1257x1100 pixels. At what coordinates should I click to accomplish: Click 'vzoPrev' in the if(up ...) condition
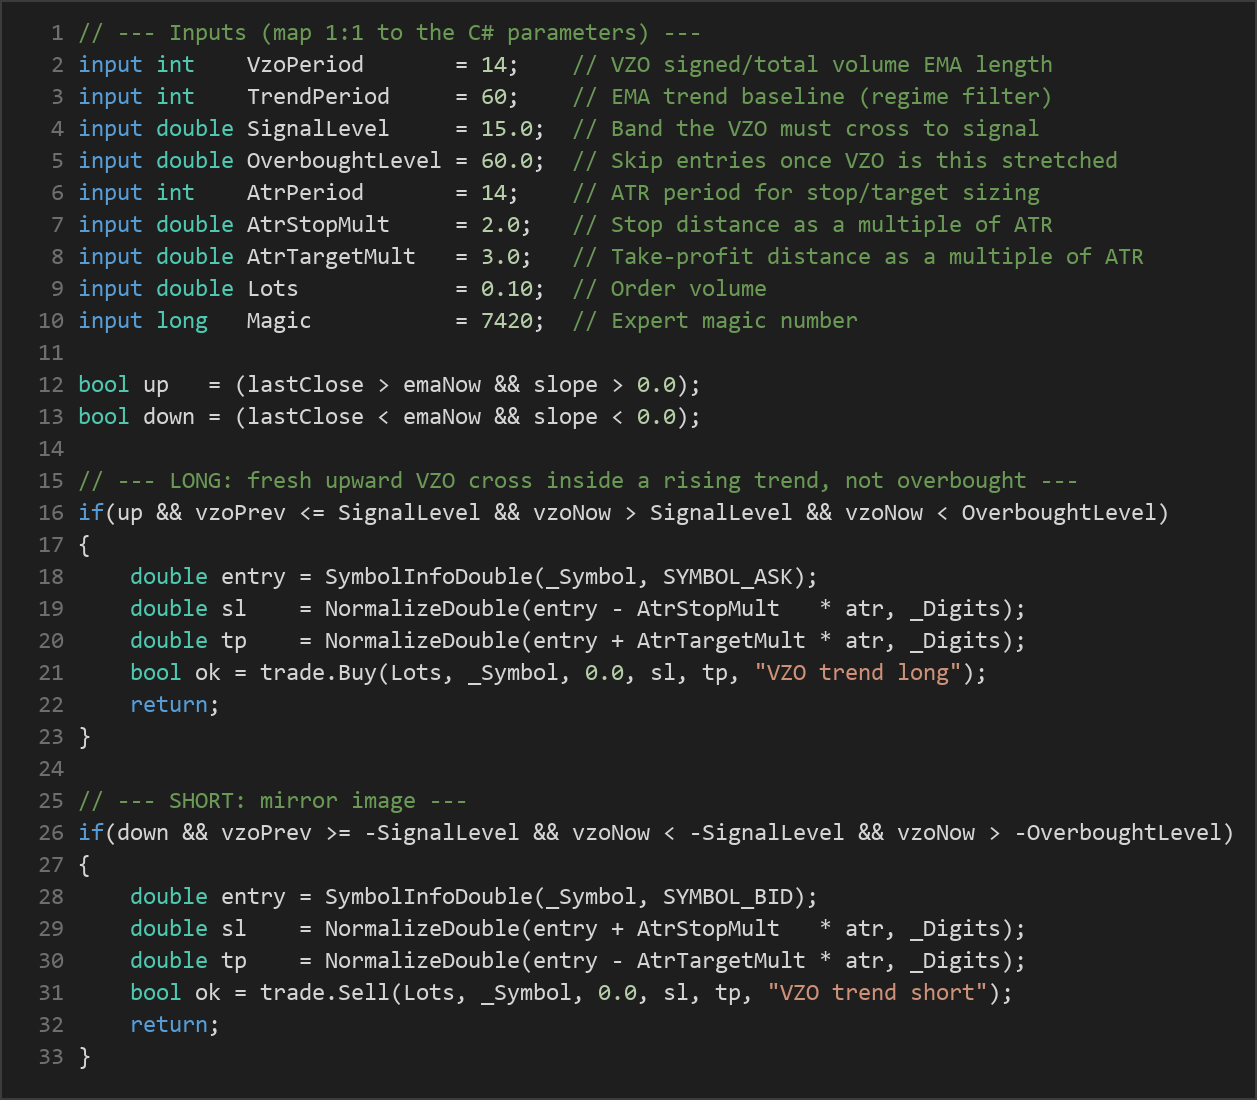coord(240,513)
